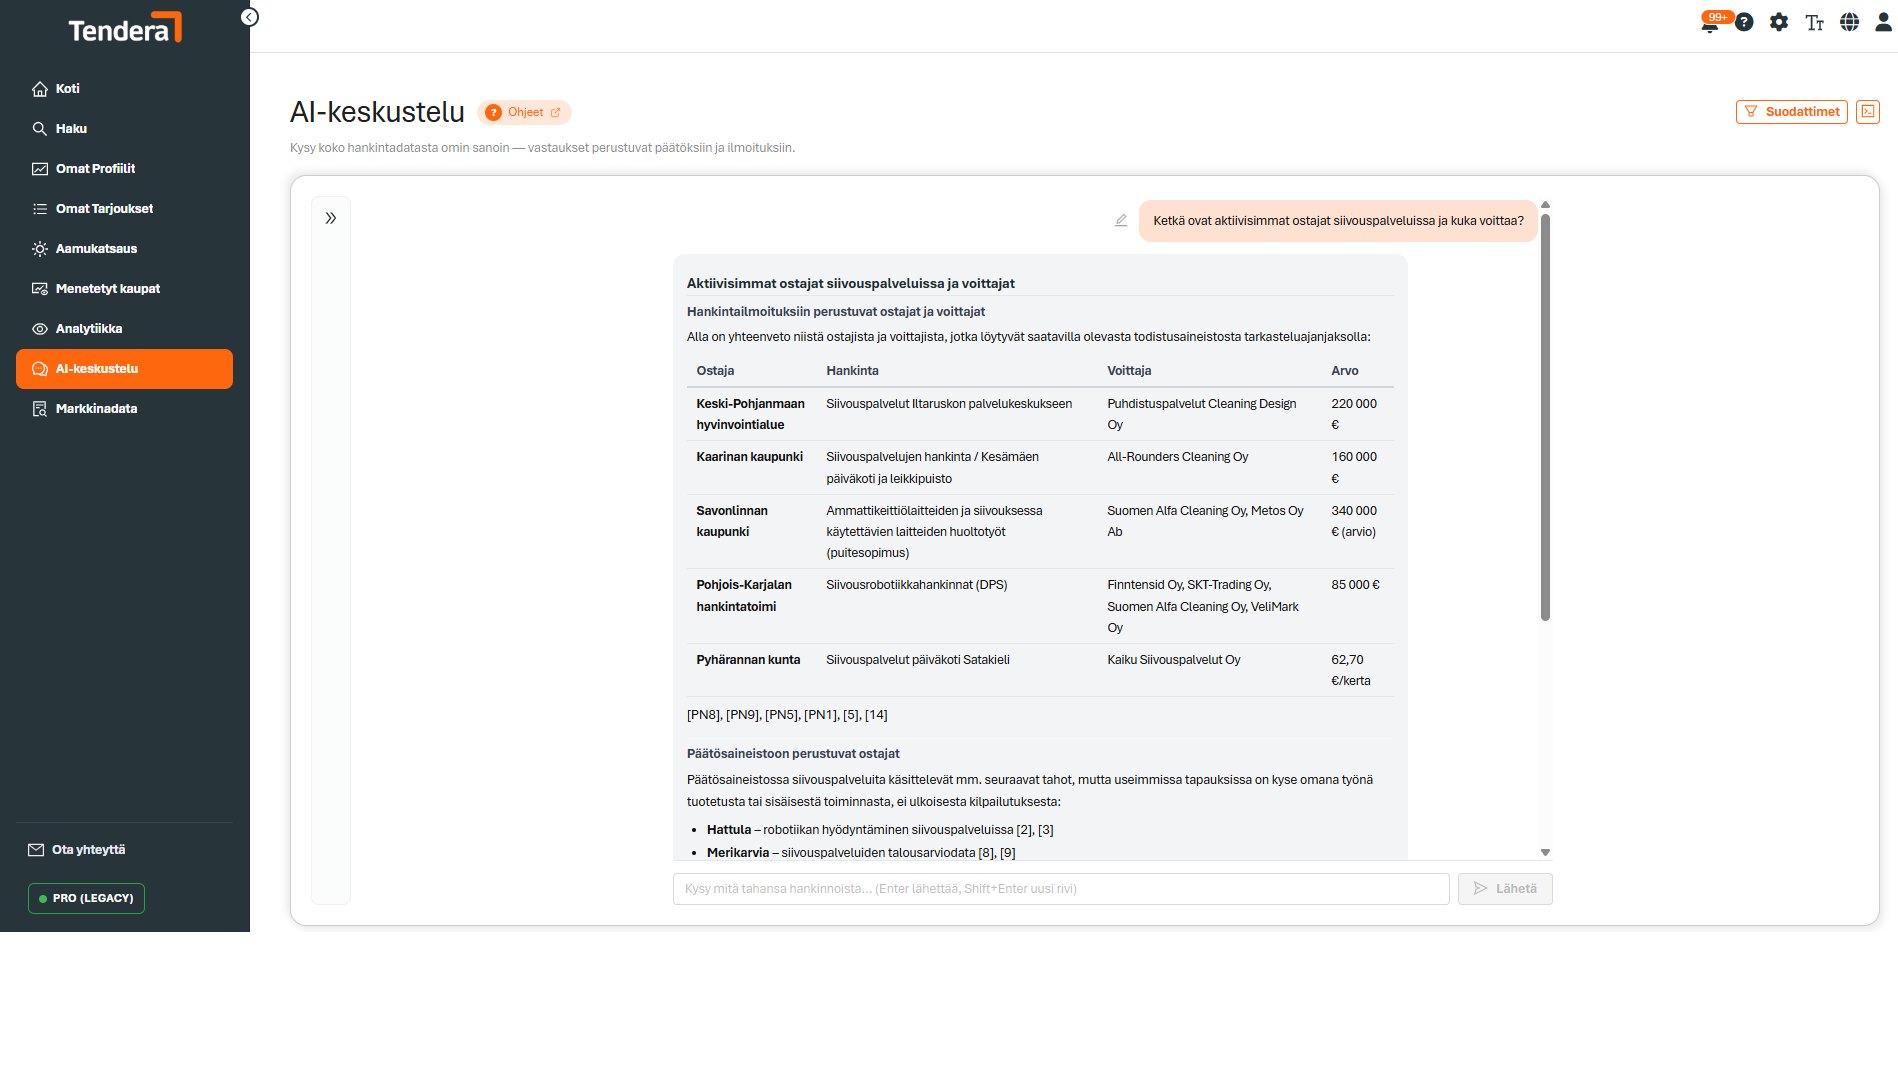
Task: Click Ota yhteyttä contact link
Action: 77,850
